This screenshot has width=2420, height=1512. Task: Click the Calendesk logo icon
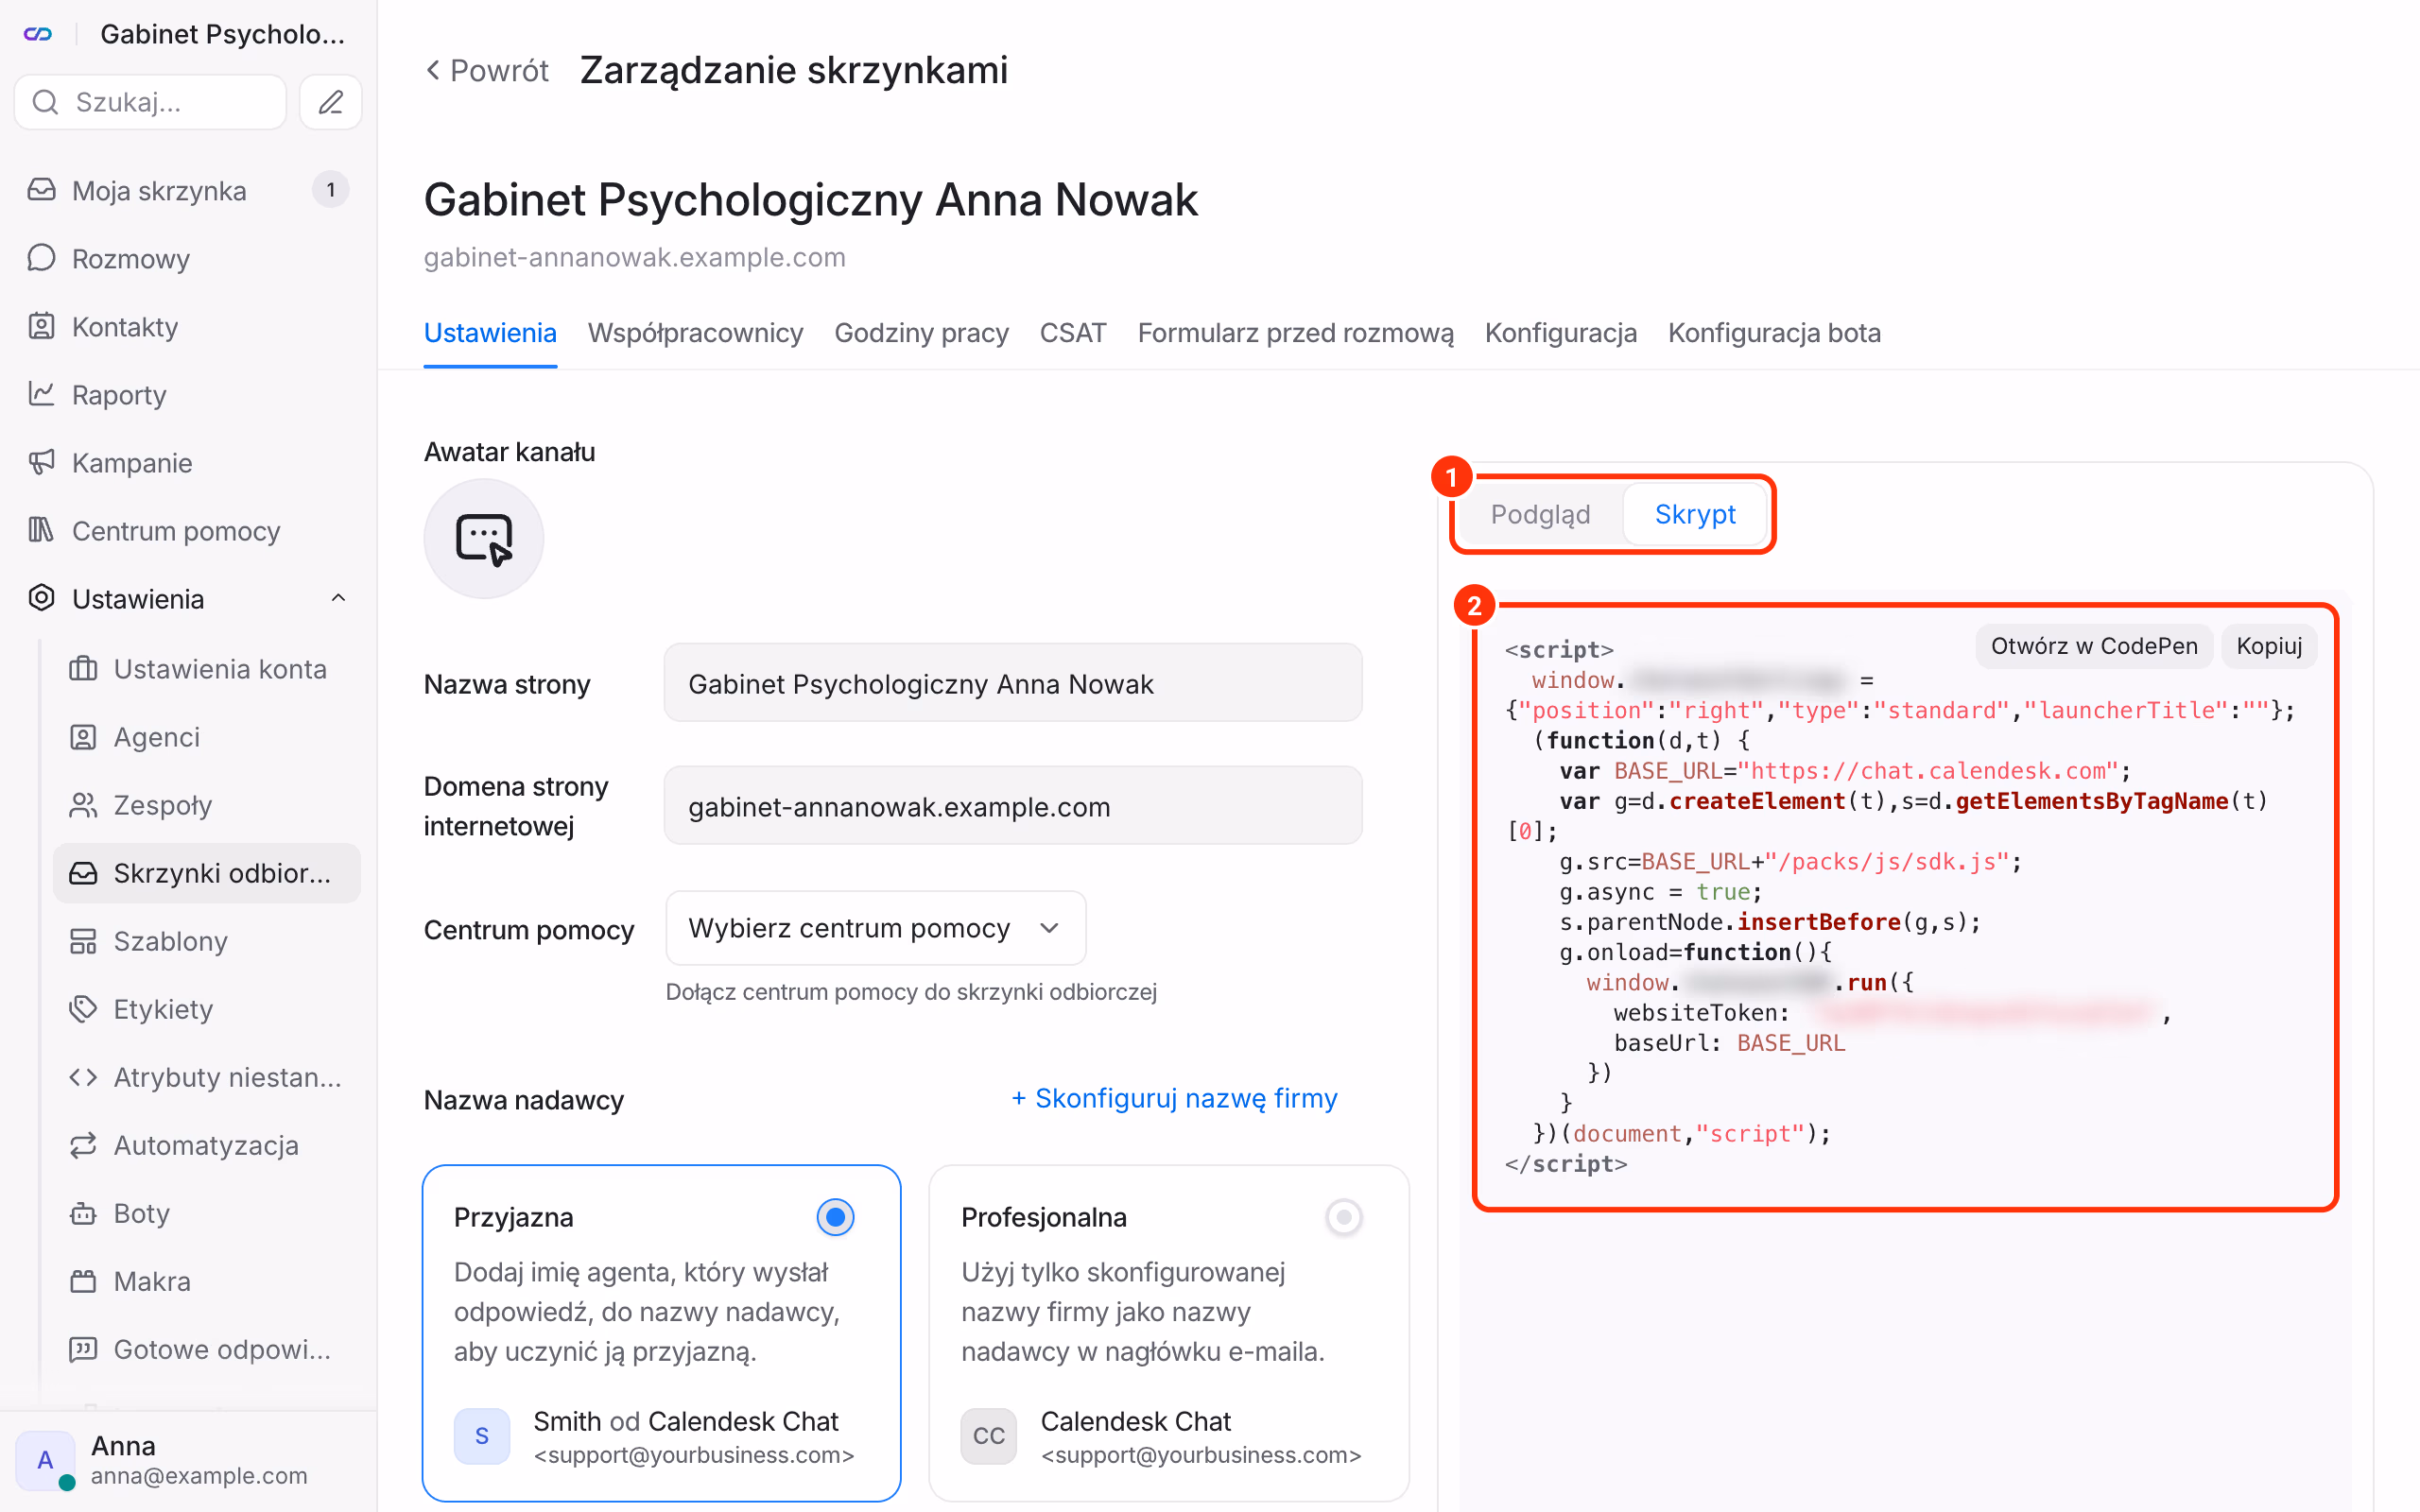point(38,34)
